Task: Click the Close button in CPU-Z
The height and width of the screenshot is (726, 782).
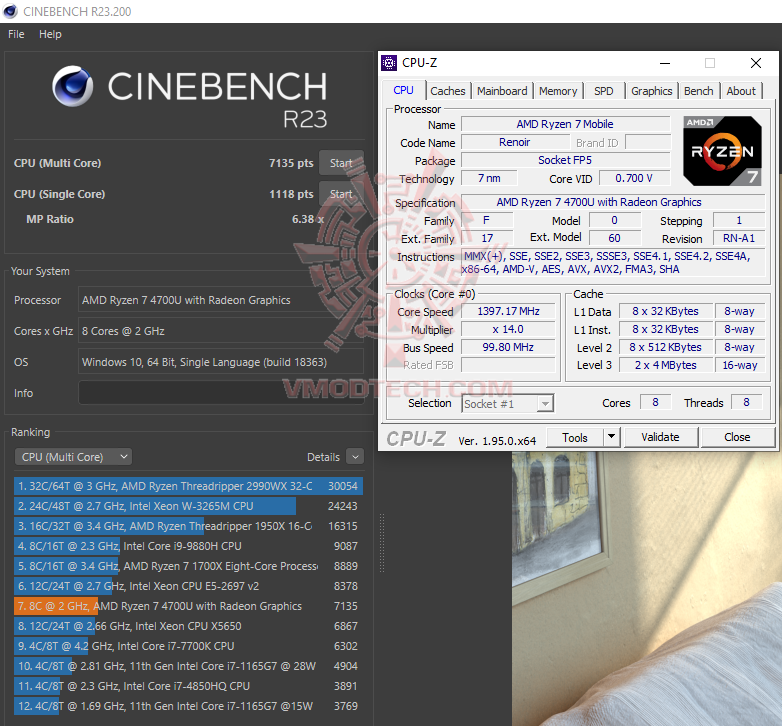Action: click(737, 437)
